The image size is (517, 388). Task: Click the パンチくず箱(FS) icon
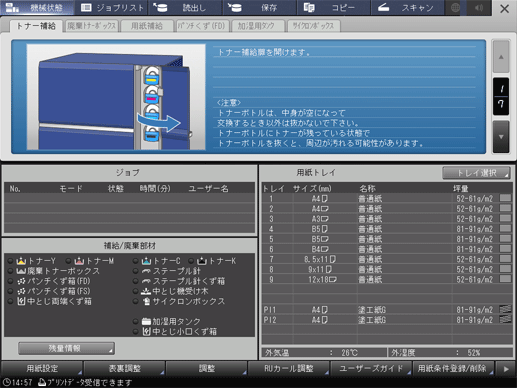[21, 291]
